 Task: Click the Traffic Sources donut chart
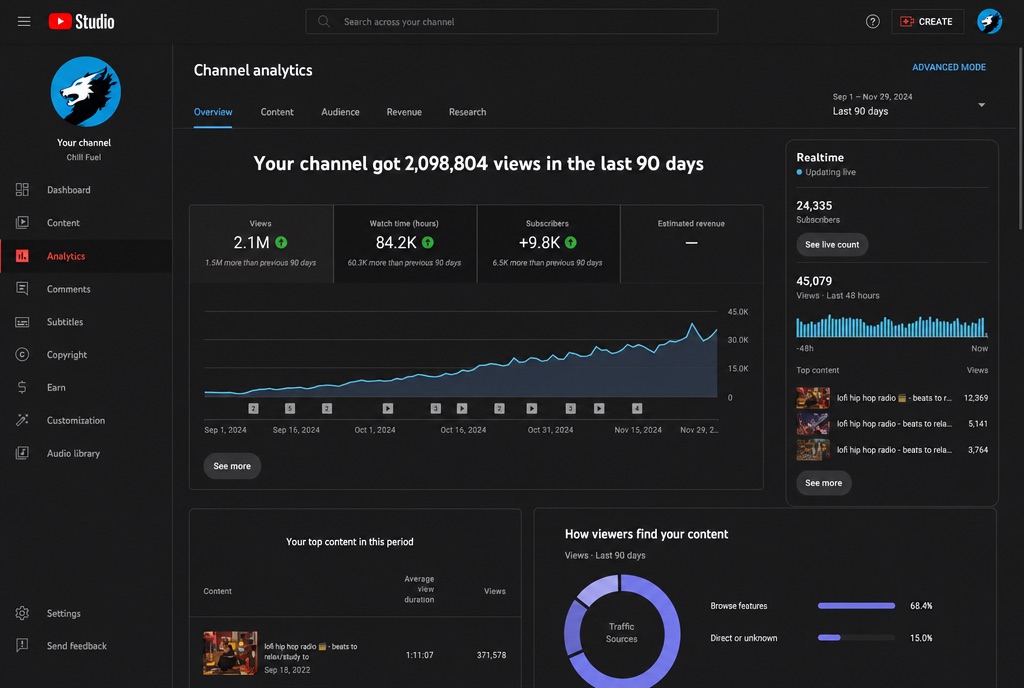(622, 632)
